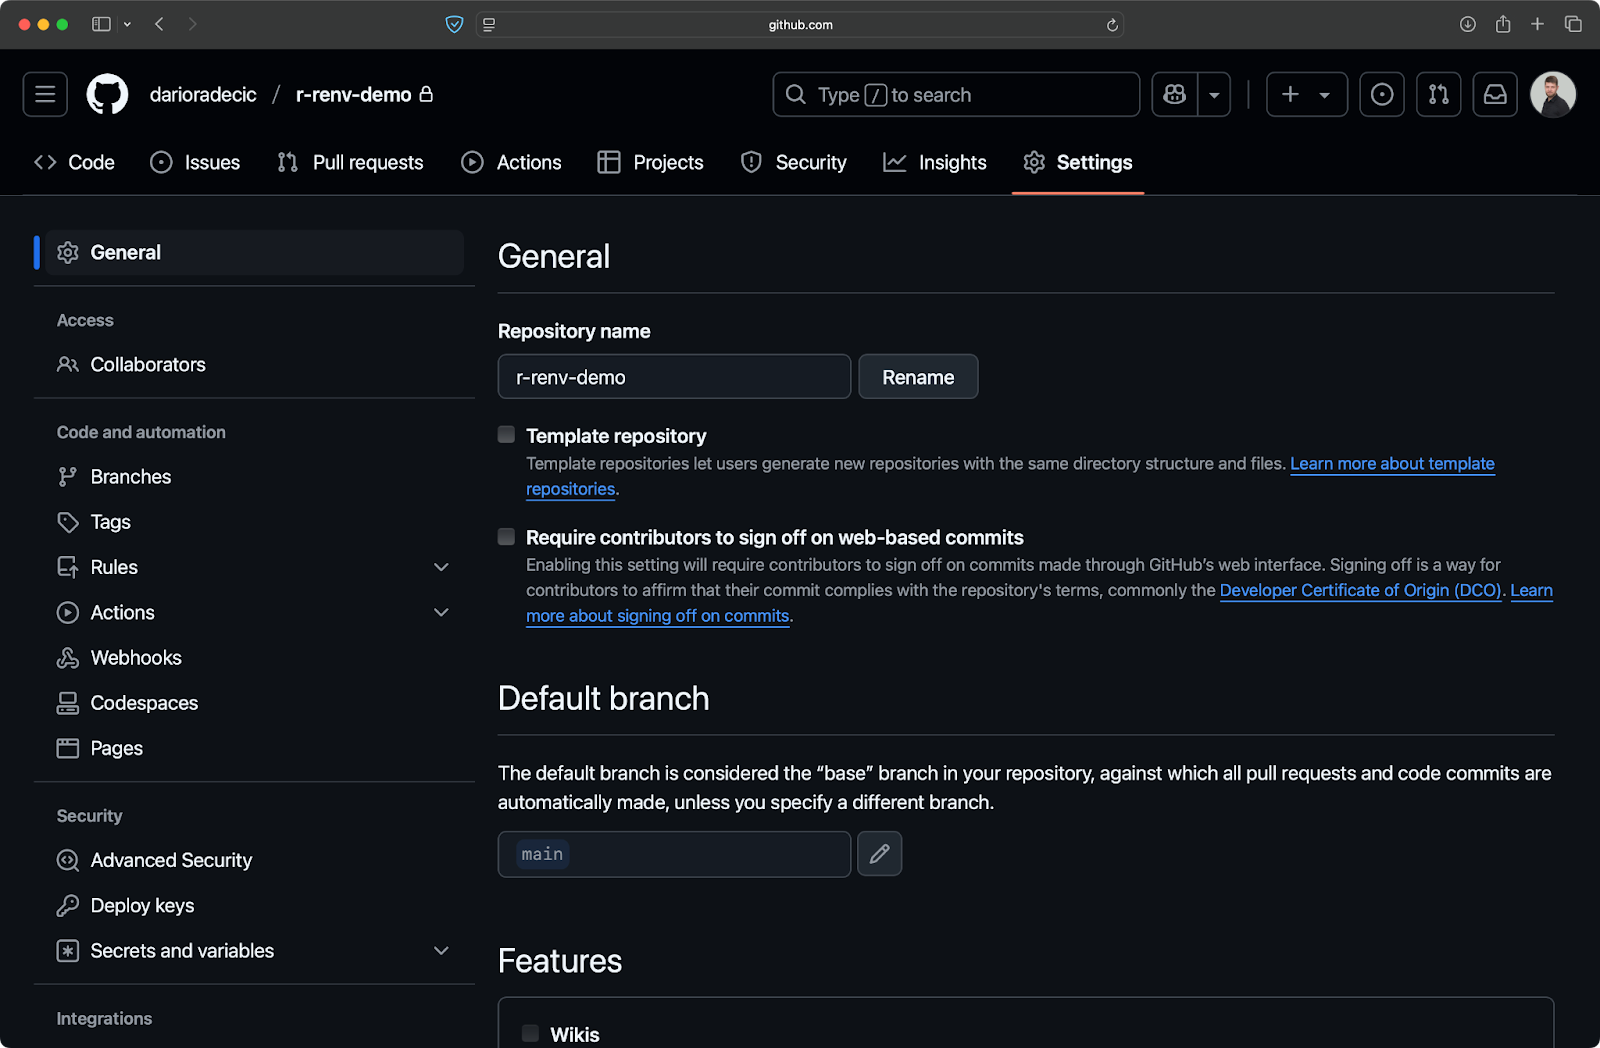The height and width of the screenshot is (1048, 1600).
Task: Toggle the Wikis feature checkbox
Action: point(530,1033)
